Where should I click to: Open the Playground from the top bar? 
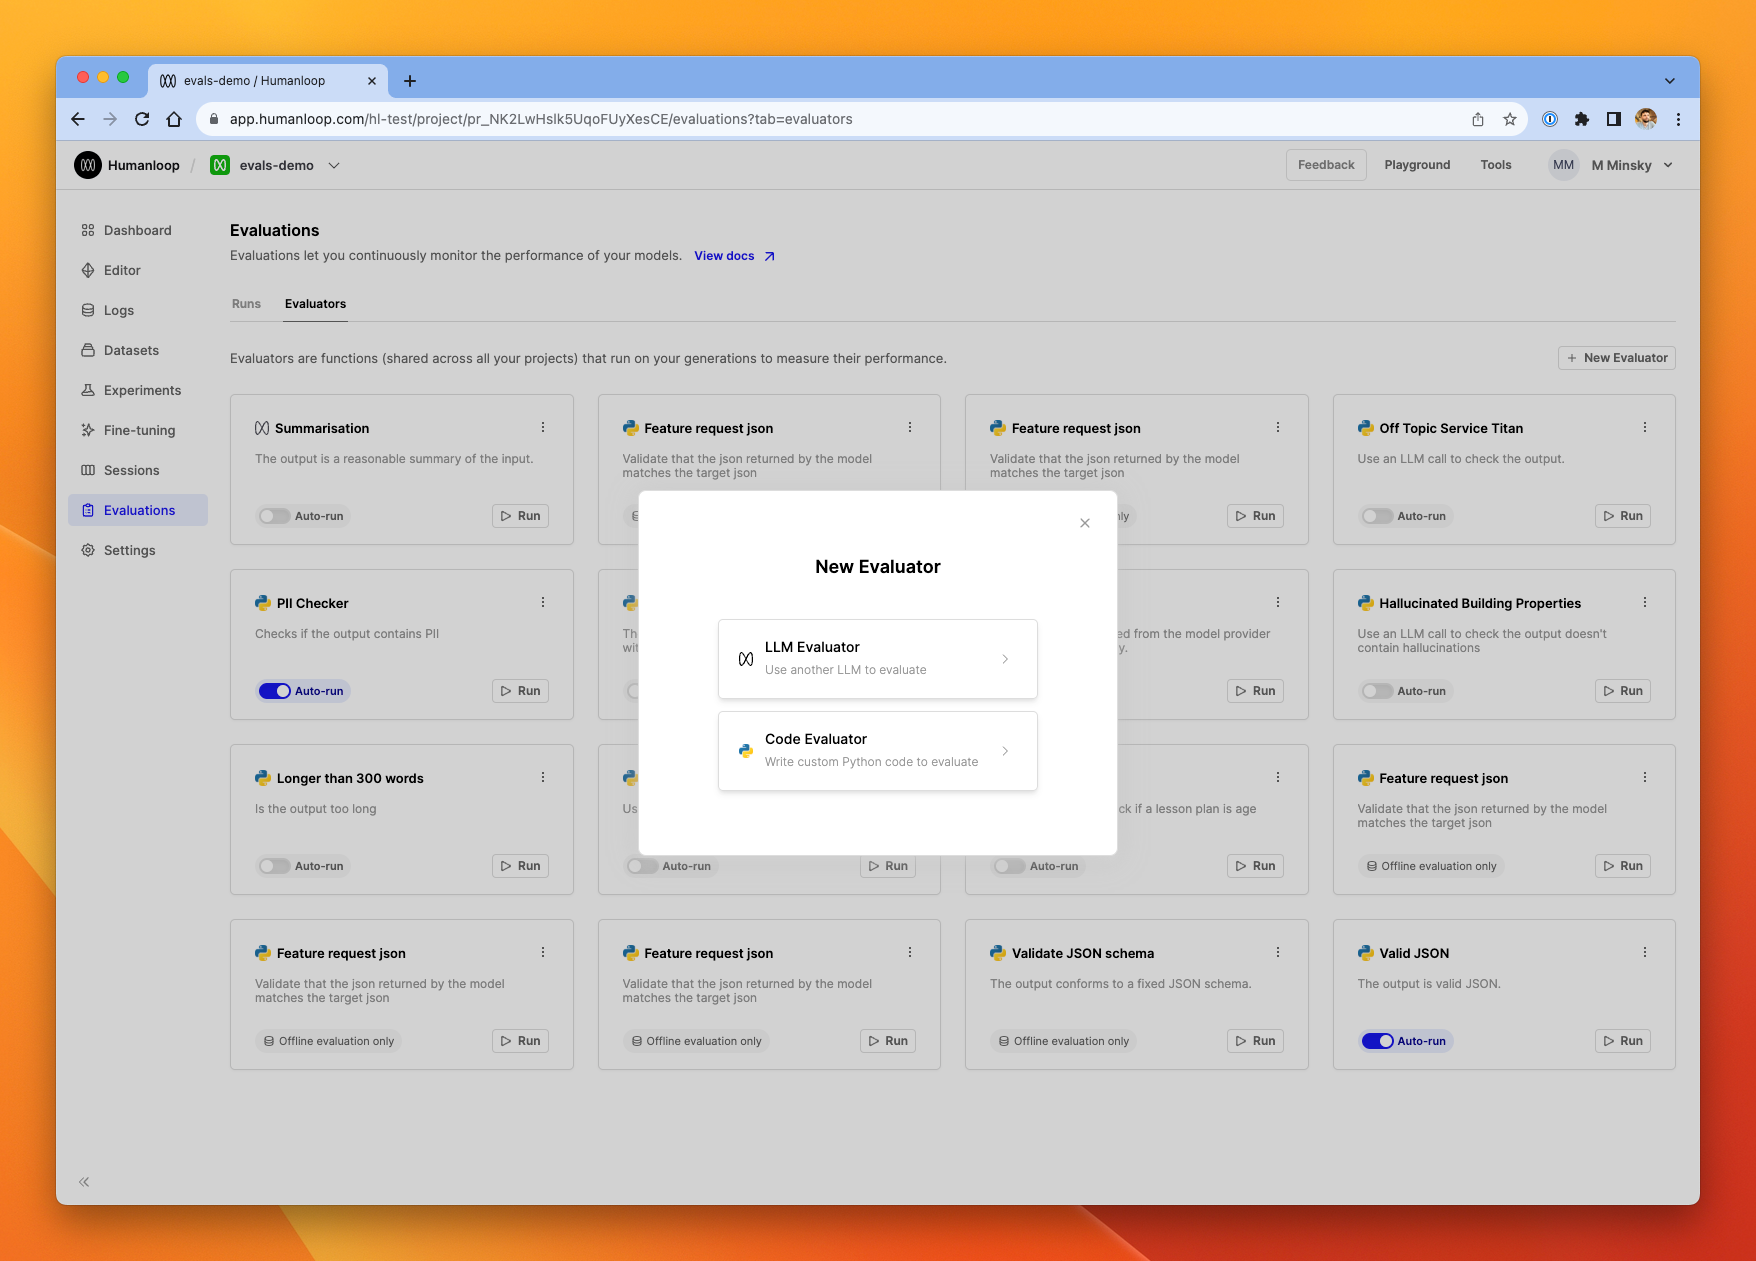tap(1417, 165)
